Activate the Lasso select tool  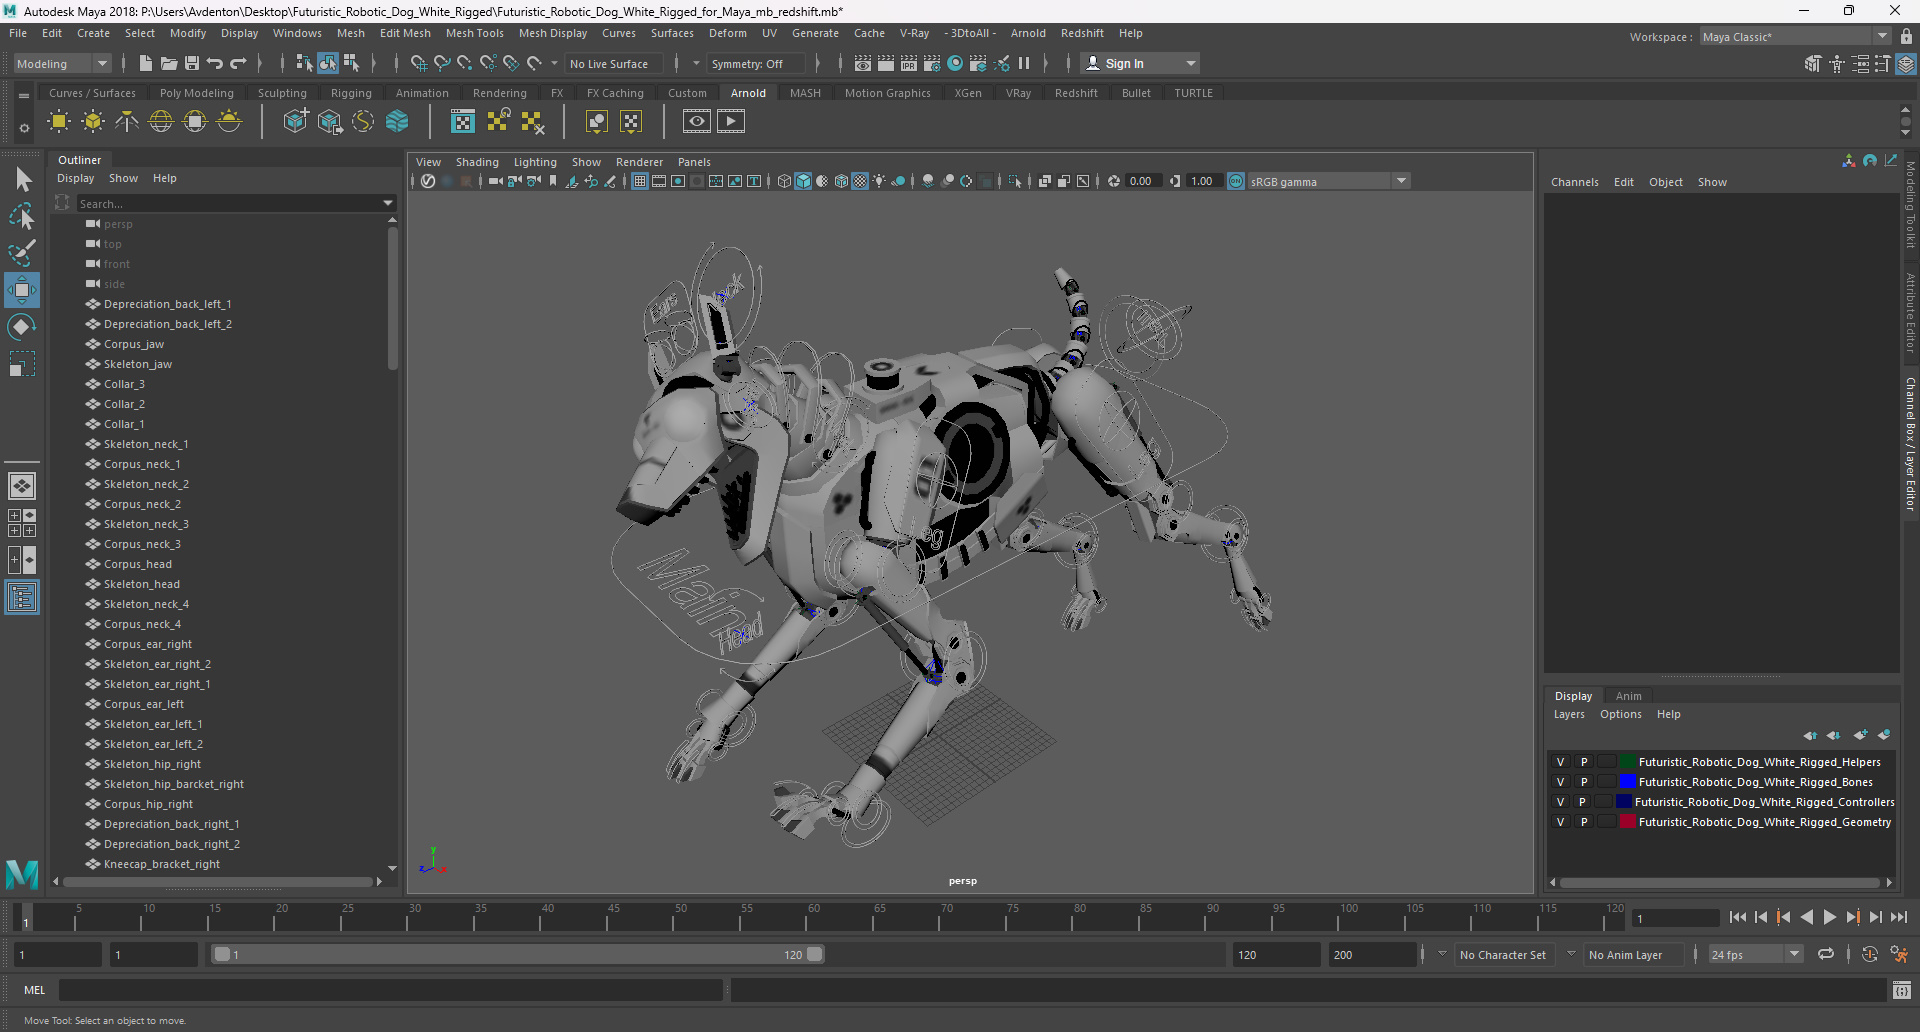(x=22, y=216)
